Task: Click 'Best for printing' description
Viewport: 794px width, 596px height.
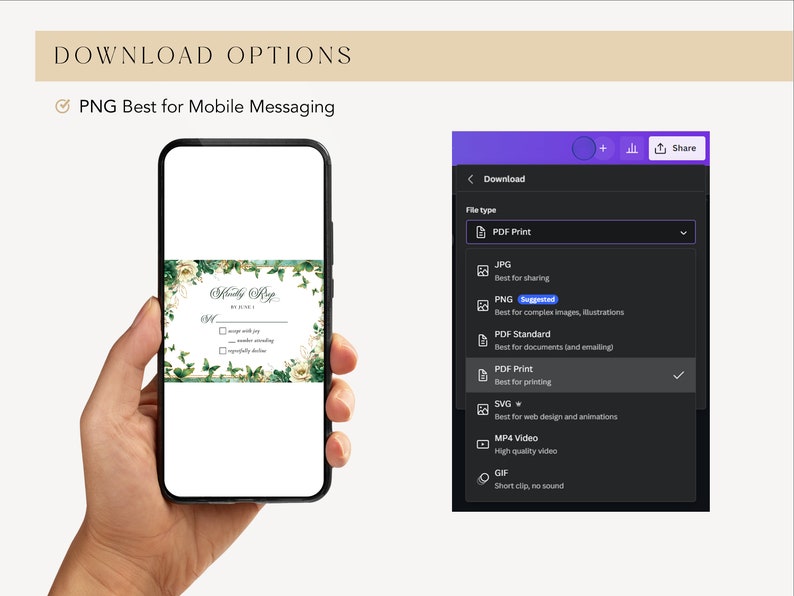Action: click(x=523, y=382)
